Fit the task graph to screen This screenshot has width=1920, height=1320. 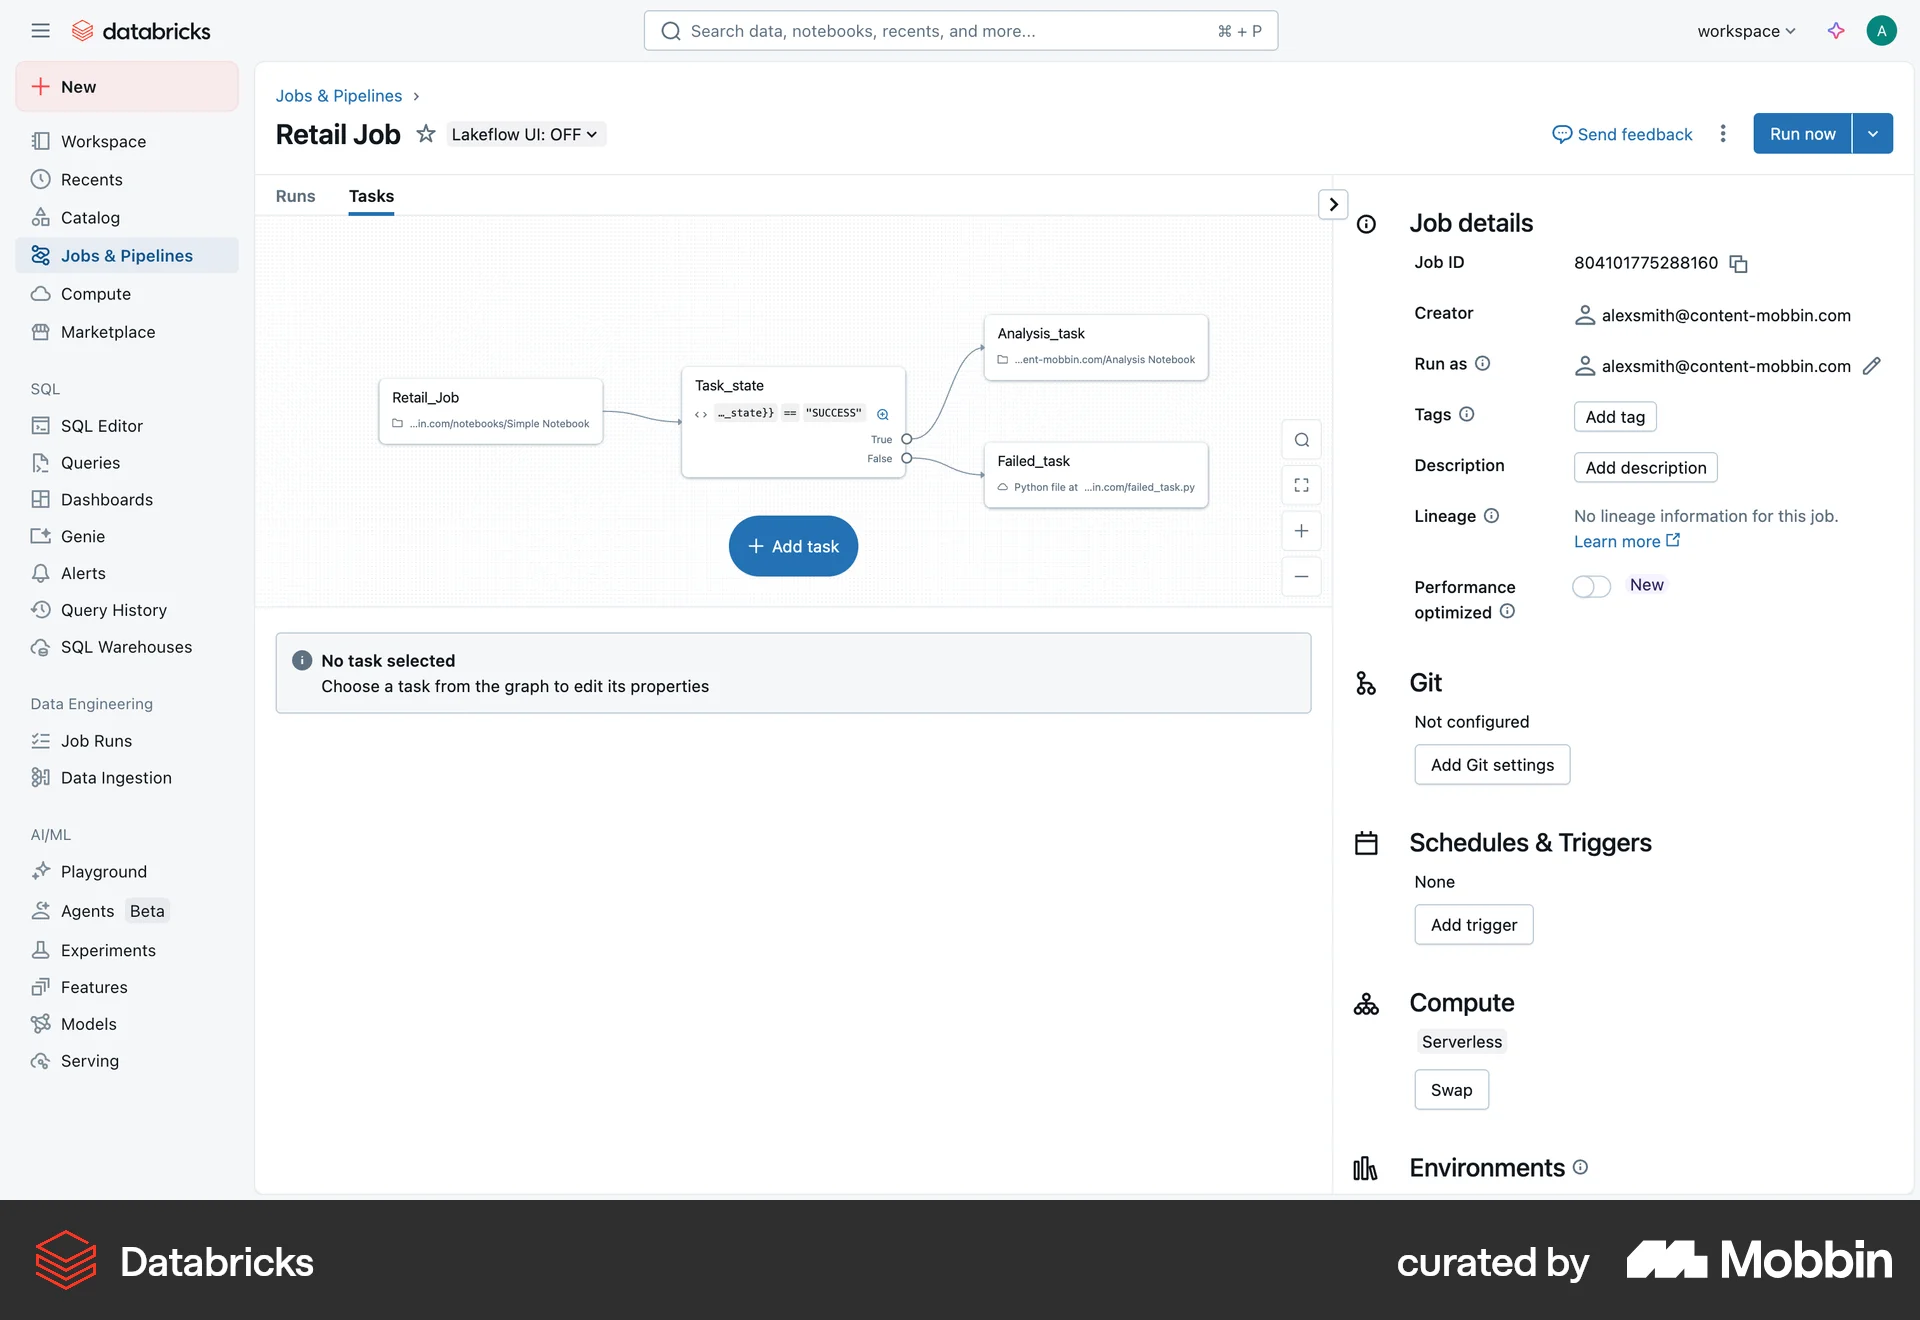coord(1301,485)
